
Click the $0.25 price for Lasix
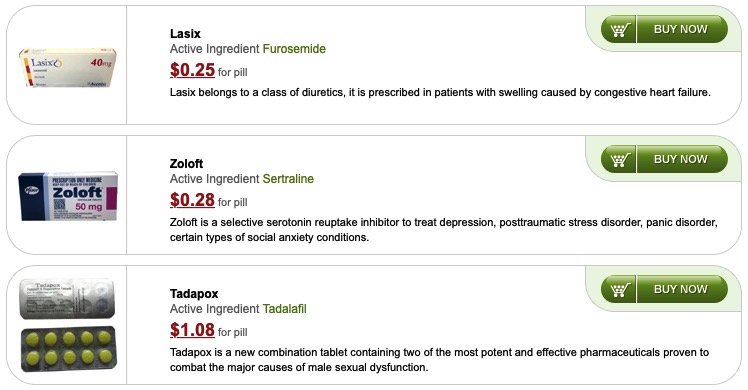pyautogui.click(x=192, y=70)
